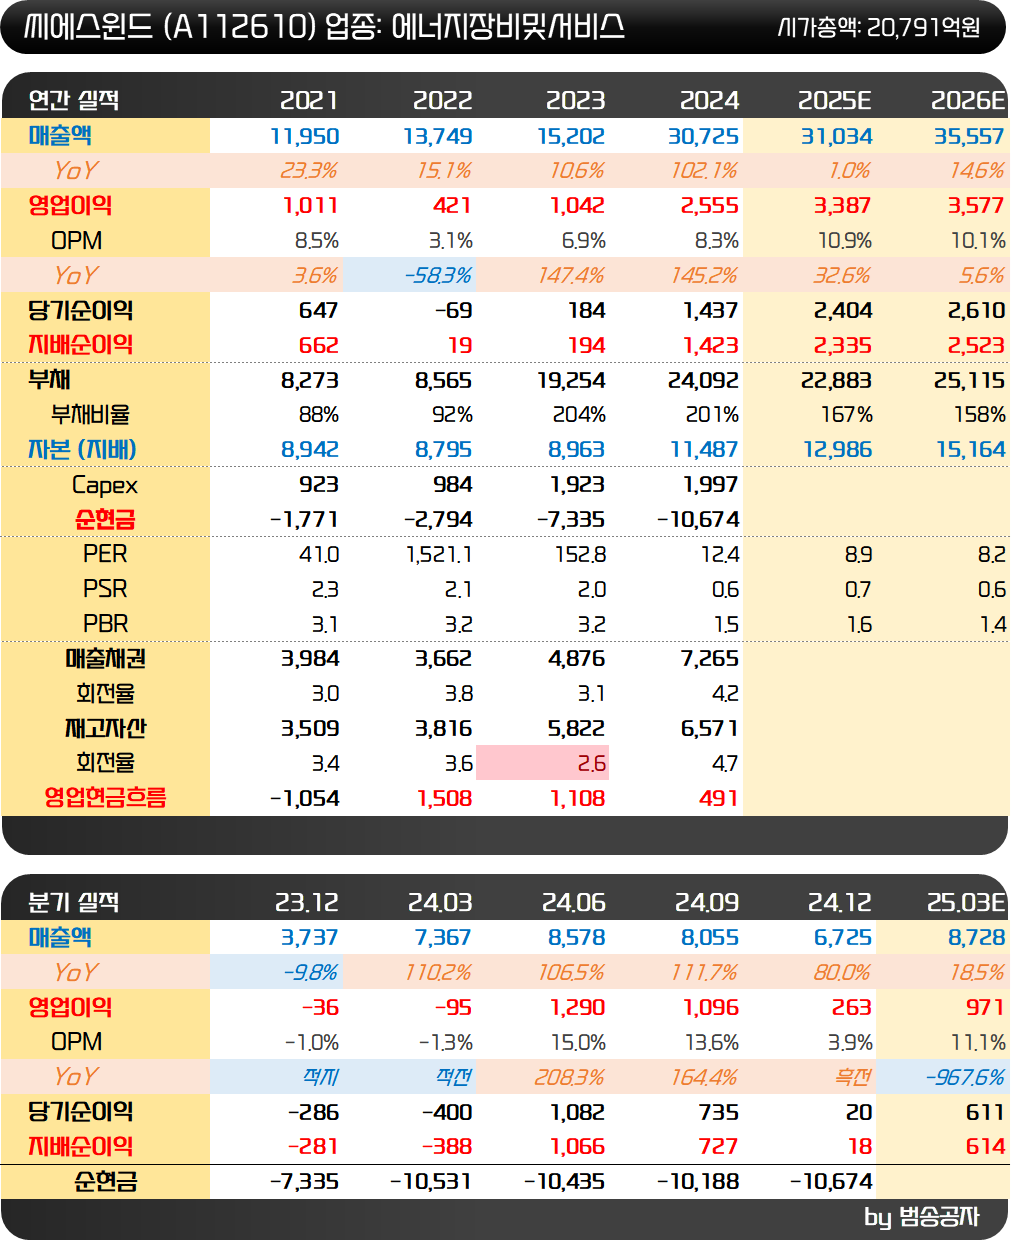Click the 2025E PER value 8.9
This screenshot has width=1011, height=1240.
(858, 554)
